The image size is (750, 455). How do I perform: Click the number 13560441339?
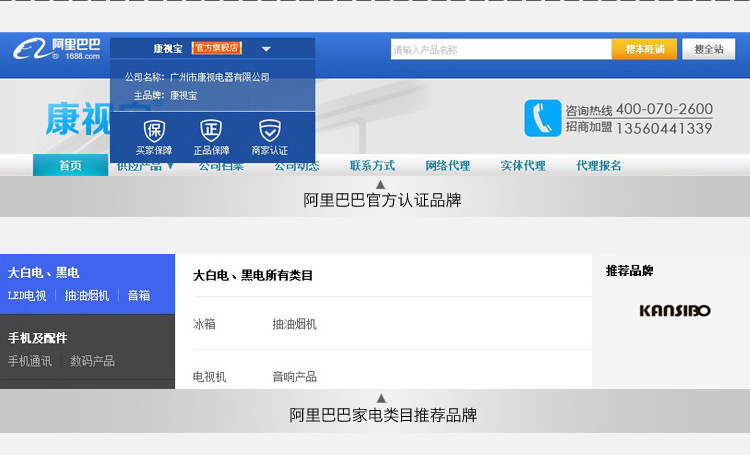click(x=664, y=128)
